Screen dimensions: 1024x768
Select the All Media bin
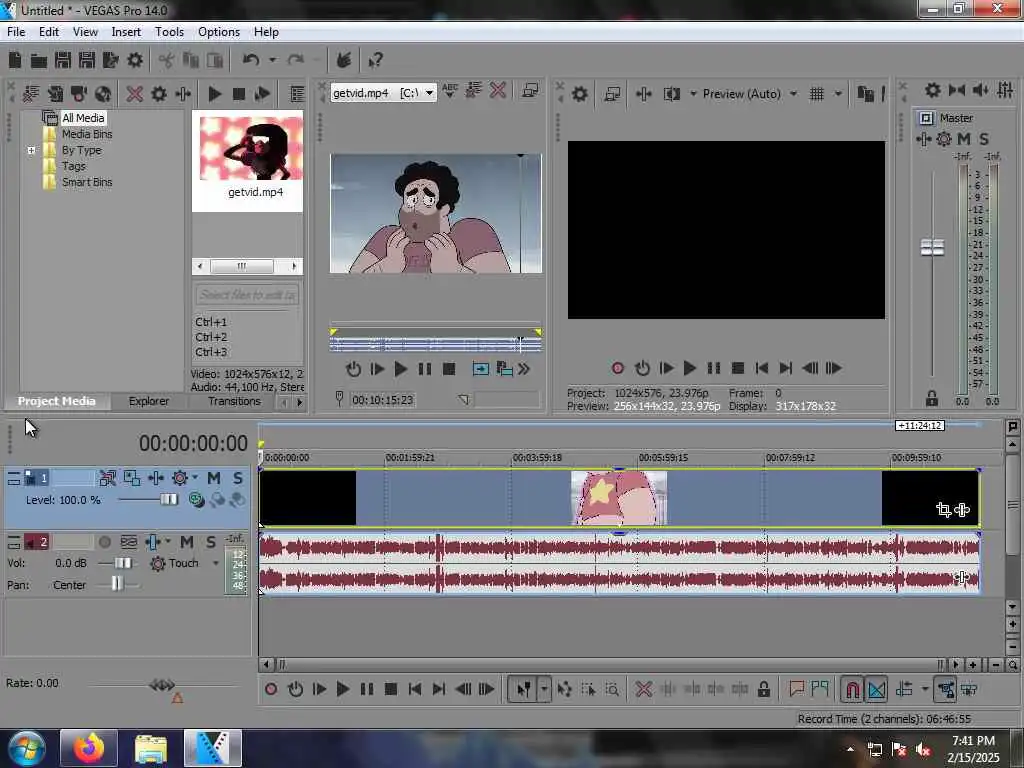[83, 118]
